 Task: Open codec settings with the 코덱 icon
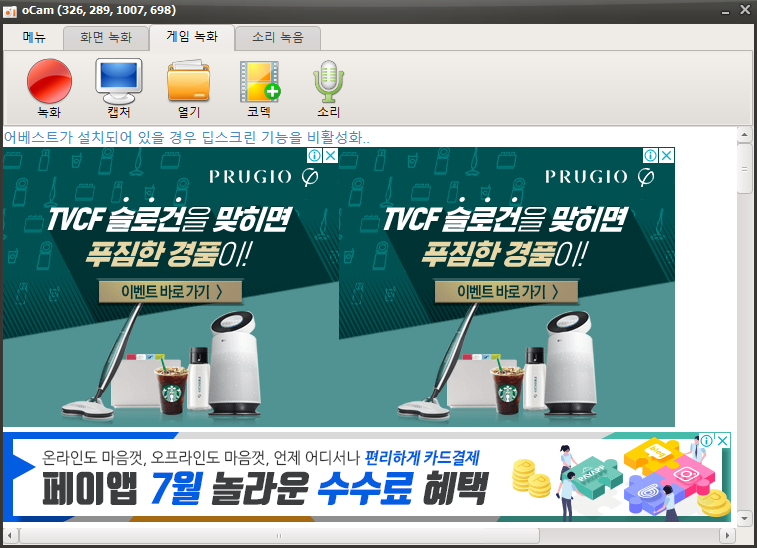[259, 88]
